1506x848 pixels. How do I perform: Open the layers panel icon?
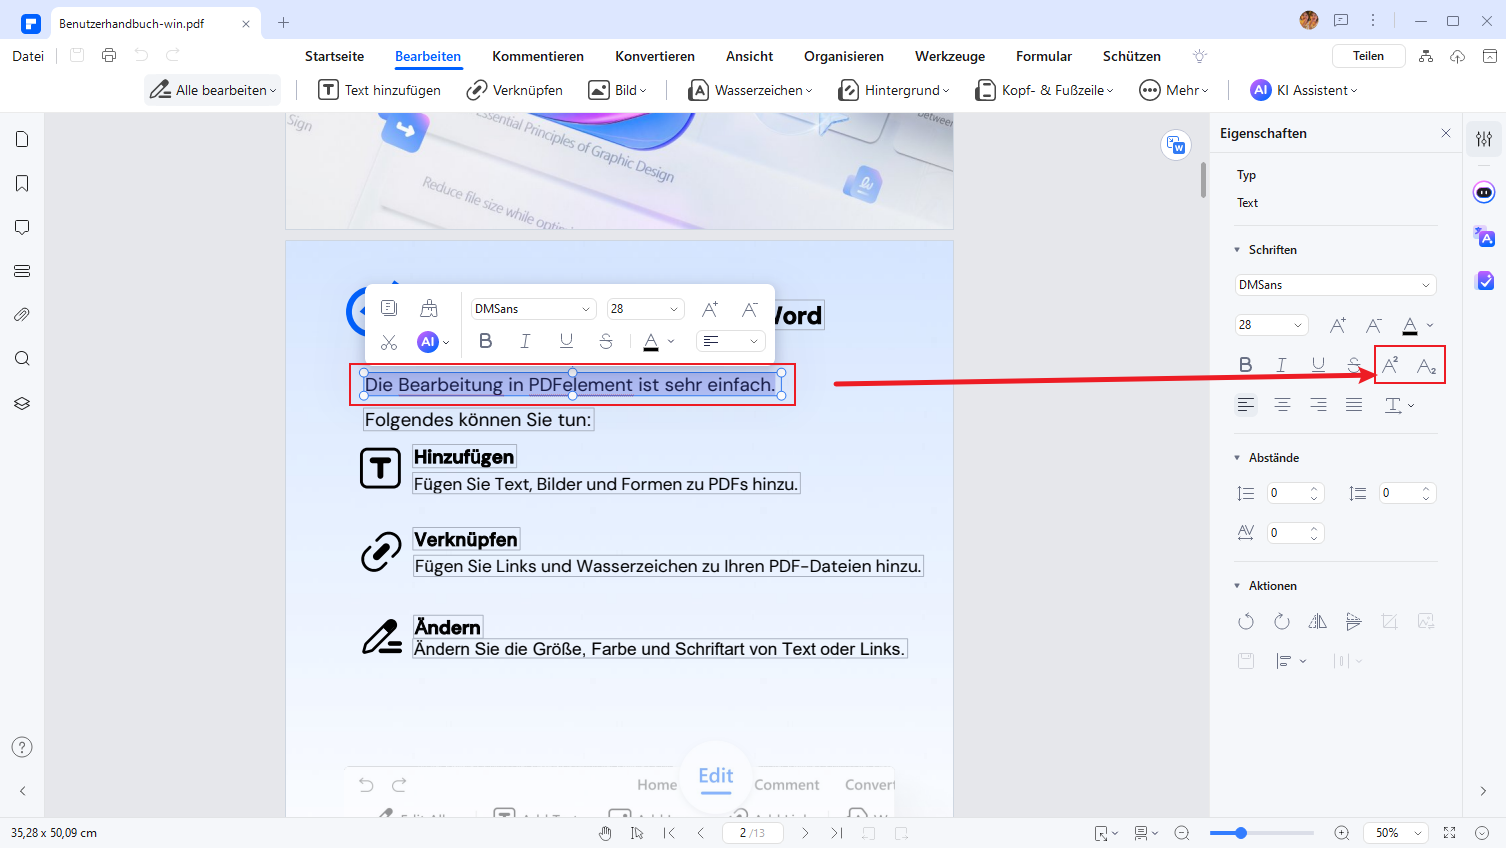(x=22, y=403)
